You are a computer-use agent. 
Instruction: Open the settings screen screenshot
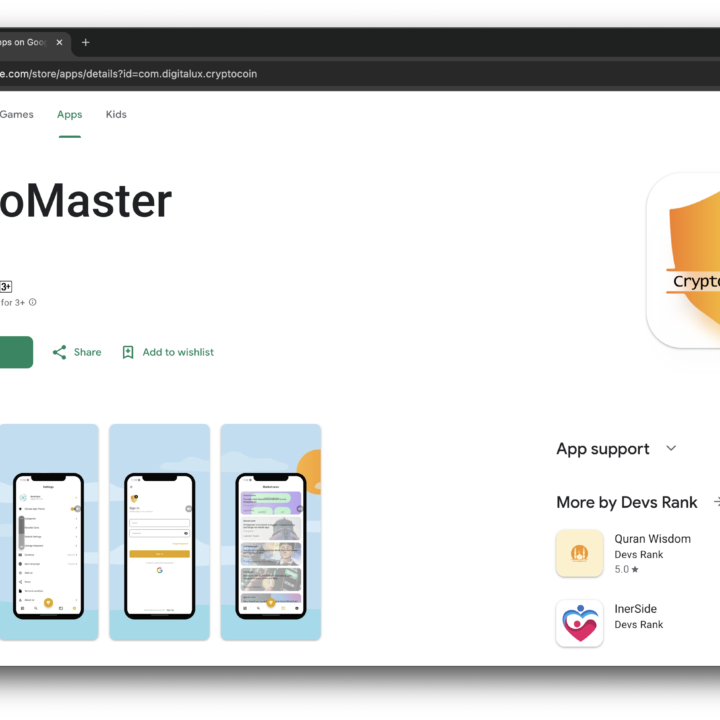49,532
